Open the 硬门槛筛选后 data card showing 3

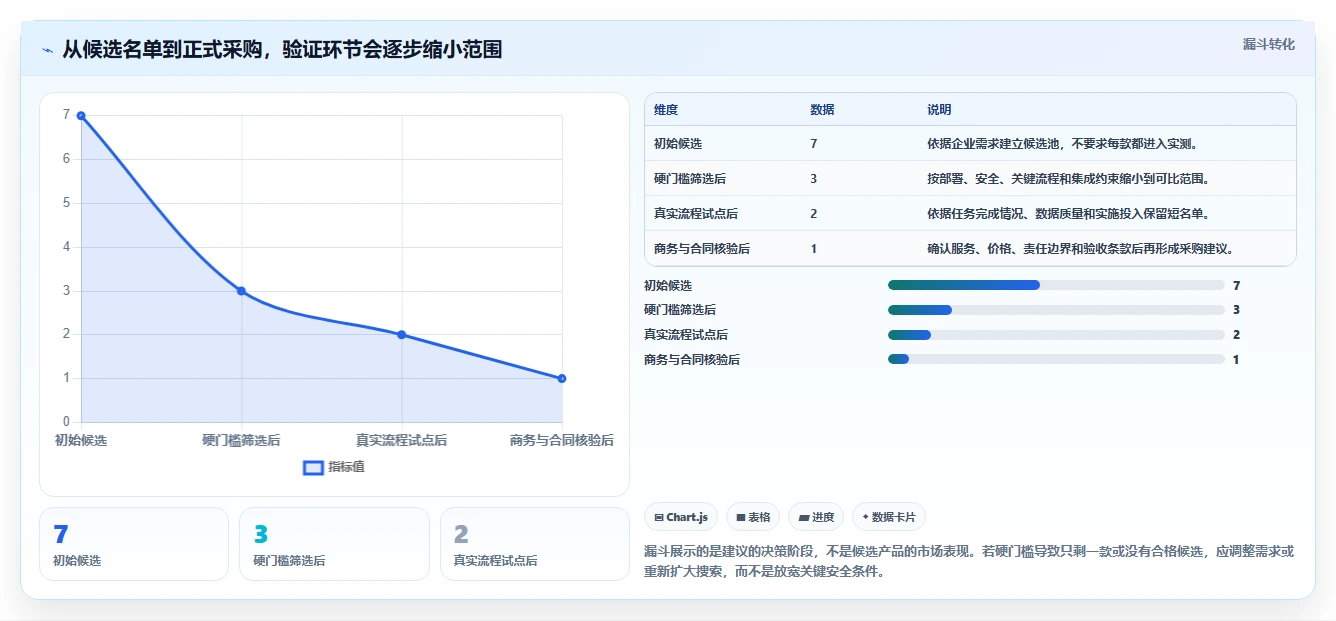[x=334, y=544]
